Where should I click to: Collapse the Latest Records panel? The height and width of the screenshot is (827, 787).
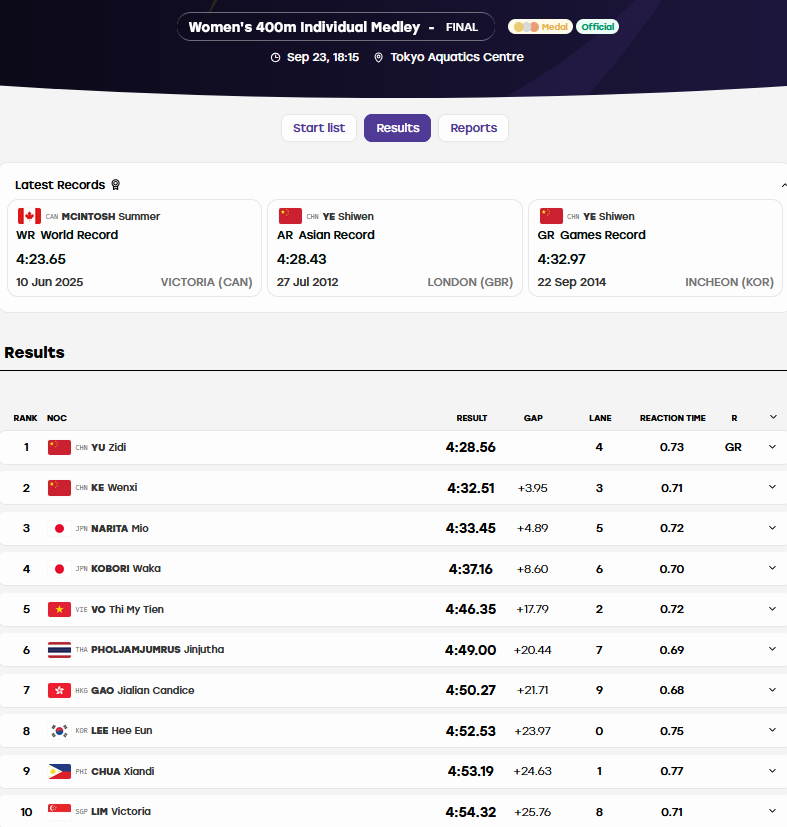(783, 185)
